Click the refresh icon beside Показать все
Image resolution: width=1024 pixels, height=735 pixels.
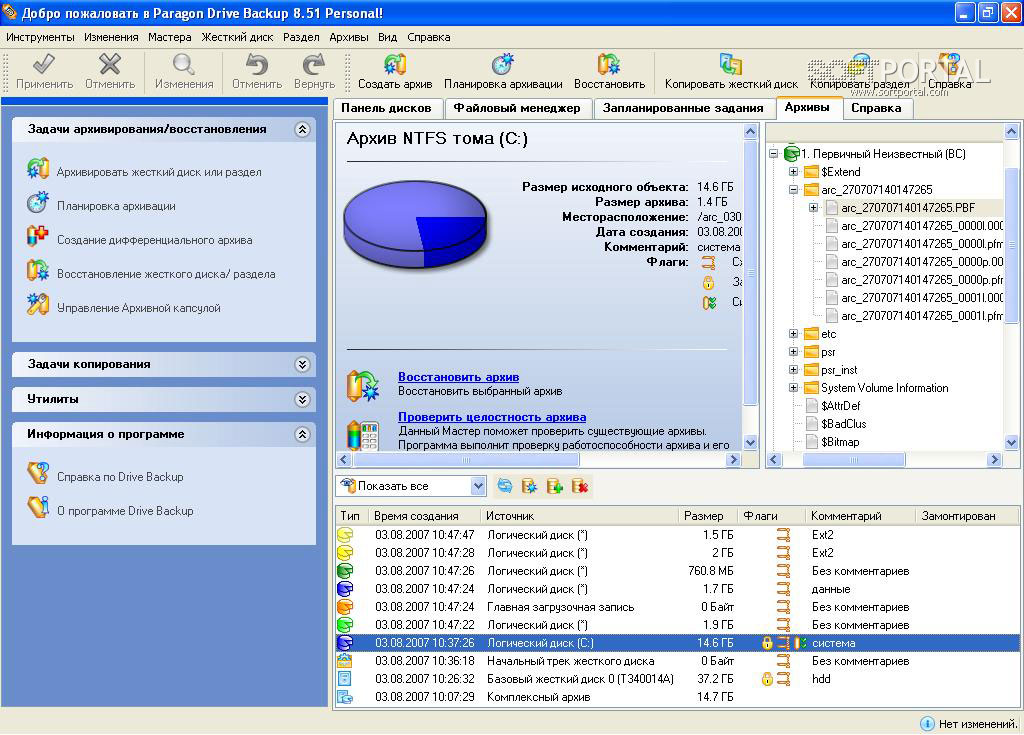click(x=505, y=486)
